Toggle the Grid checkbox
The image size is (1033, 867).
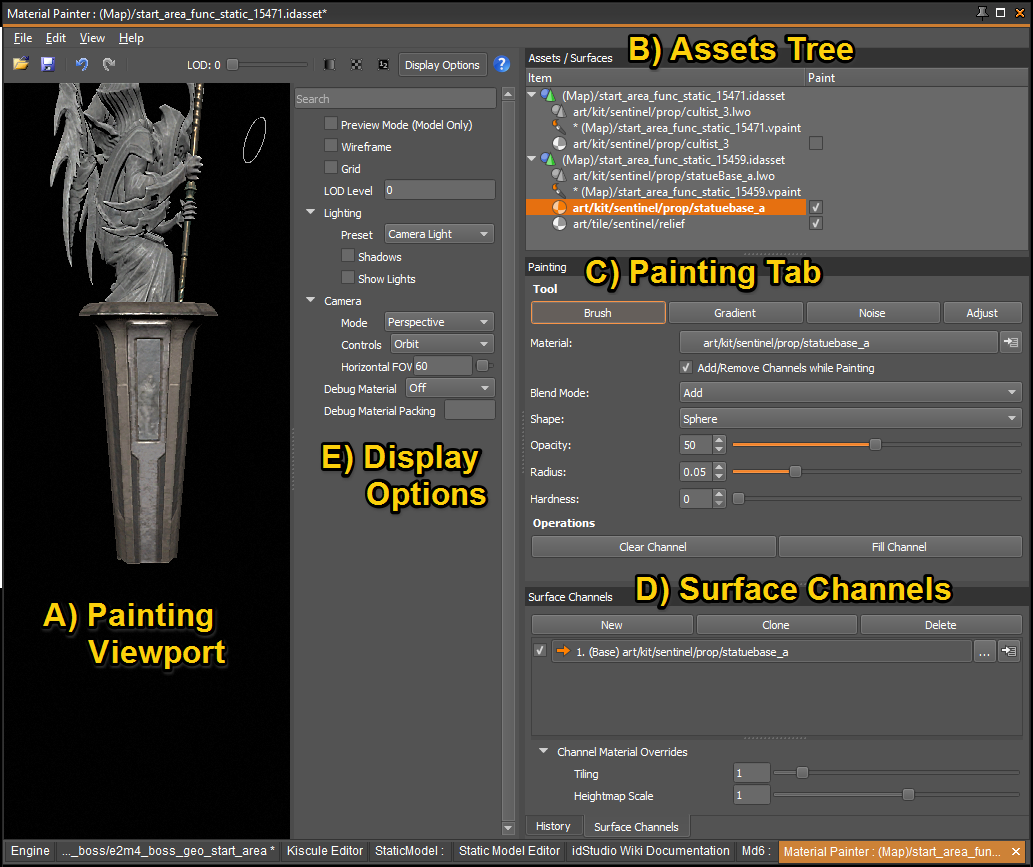pos(331,167)
